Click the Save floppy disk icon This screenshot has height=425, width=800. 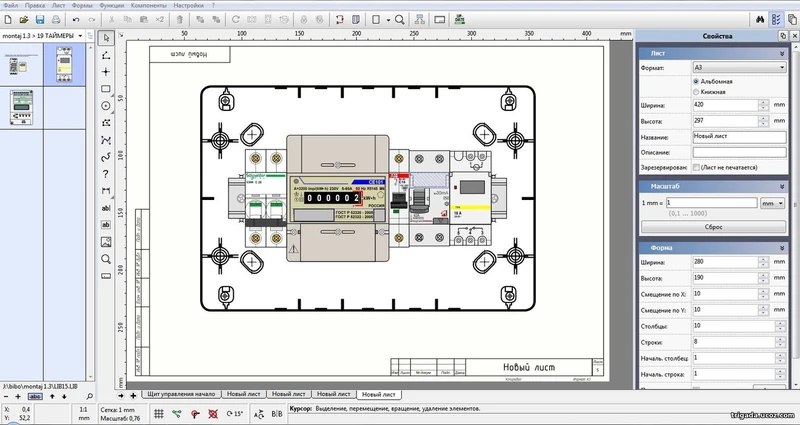point(39,19)
